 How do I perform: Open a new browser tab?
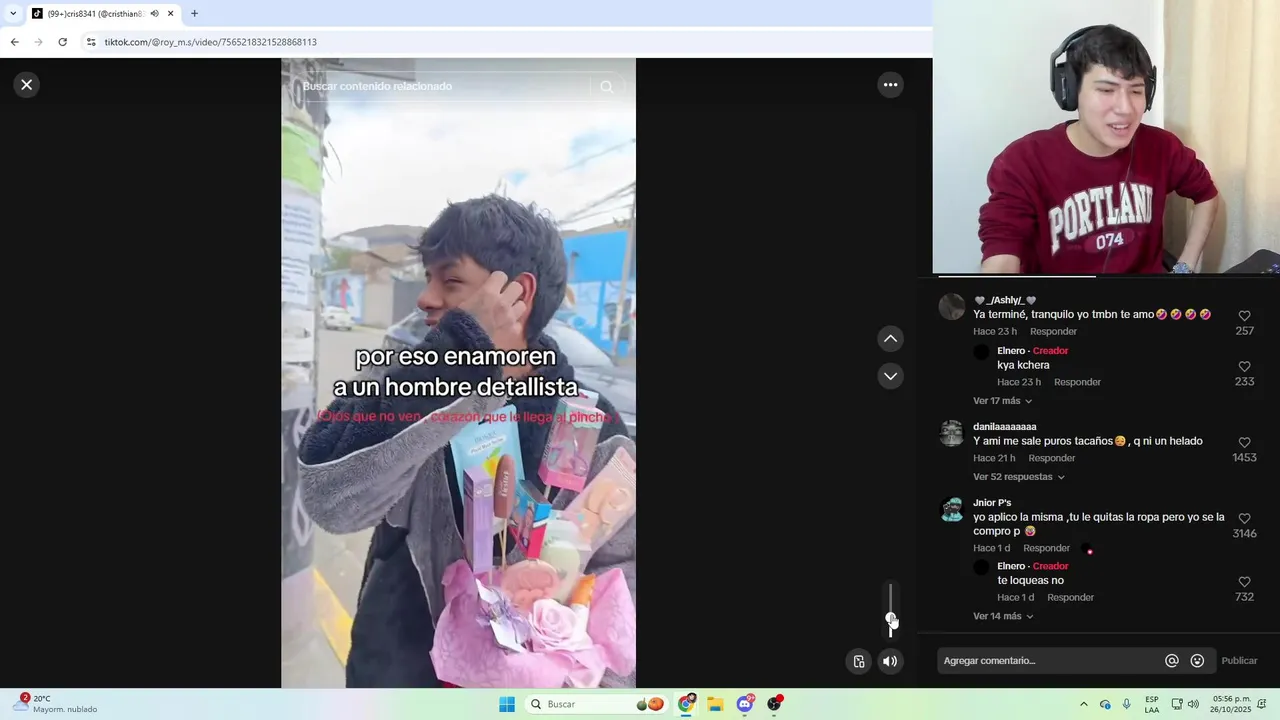tap(194, 14)
